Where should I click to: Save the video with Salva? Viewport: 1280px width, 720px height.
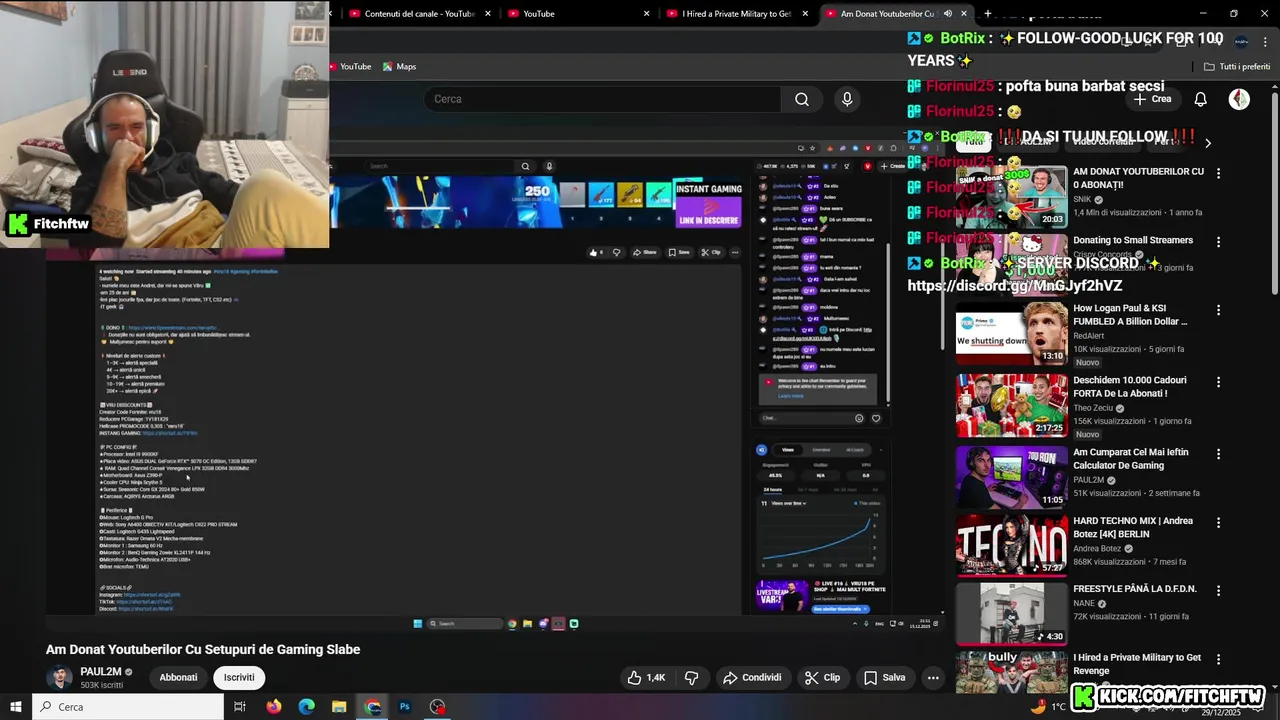click(x=884, y=677)
